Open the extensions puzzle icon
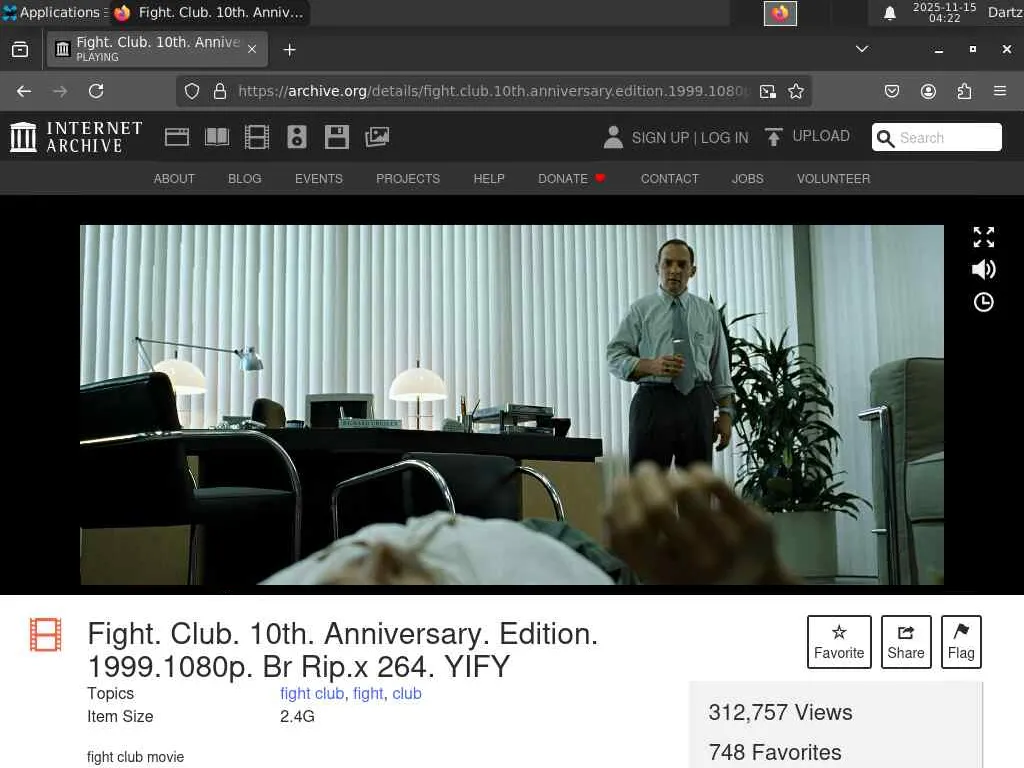 (964, 91)
